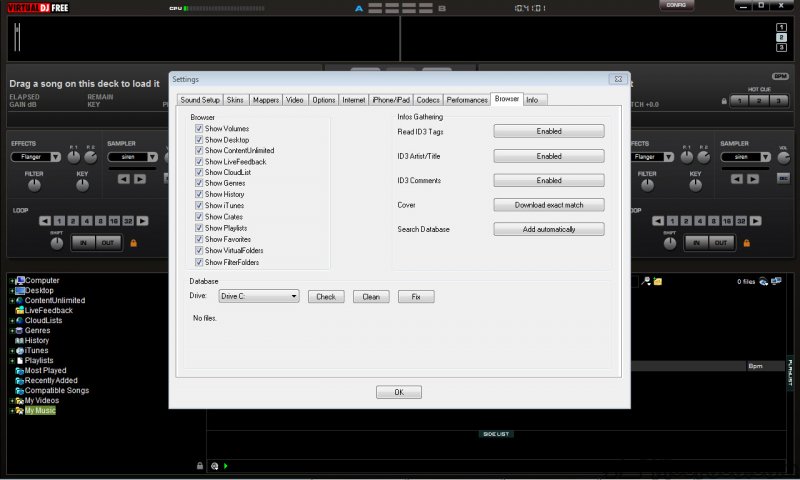800x480 pixels.
Task: Click Download exact match cover button
Action: [x=549, y=205]
